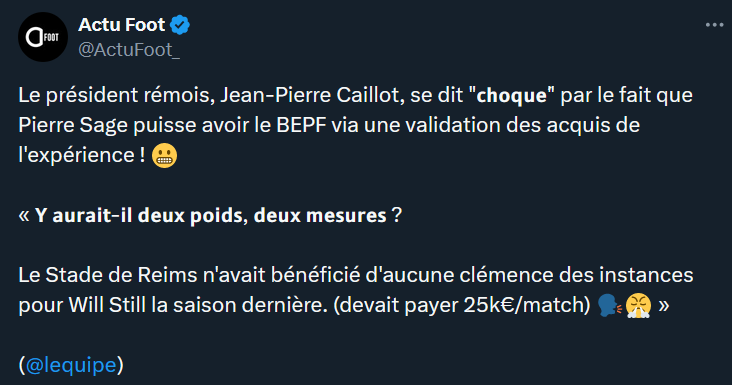Click the grimacing face emoji
732x385 pixels.
click(x=164, y=156)
